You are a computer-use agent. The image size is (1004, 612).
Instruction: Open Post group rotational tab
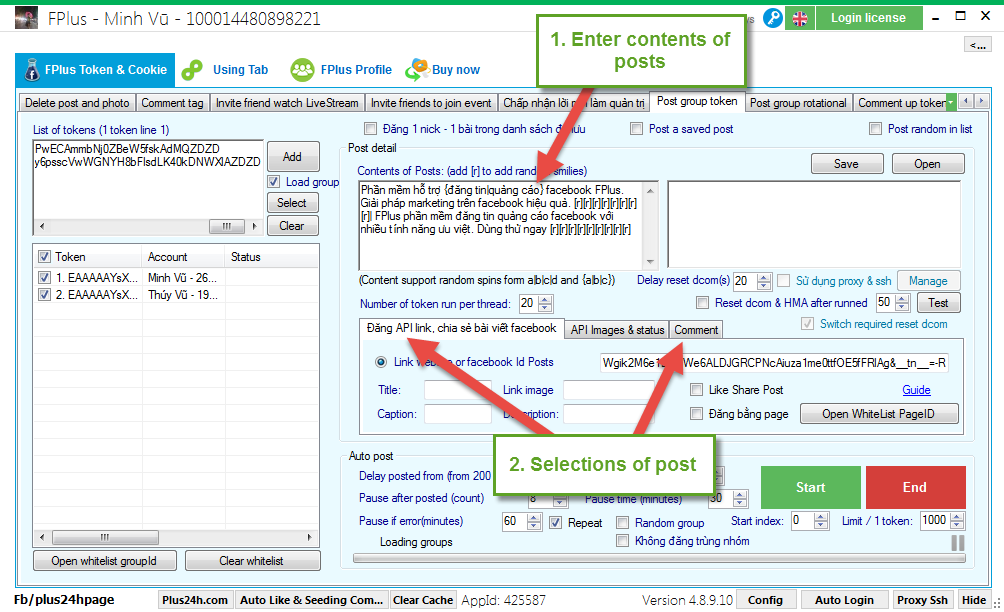798,103
